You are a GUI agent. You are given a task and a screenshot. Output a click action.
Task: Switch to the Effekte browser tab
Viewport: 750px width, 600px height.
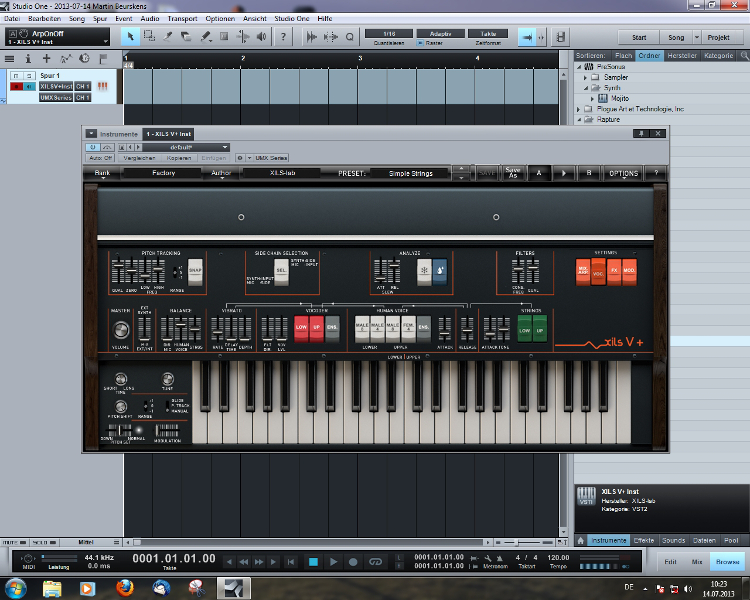(x=643, y=540)
